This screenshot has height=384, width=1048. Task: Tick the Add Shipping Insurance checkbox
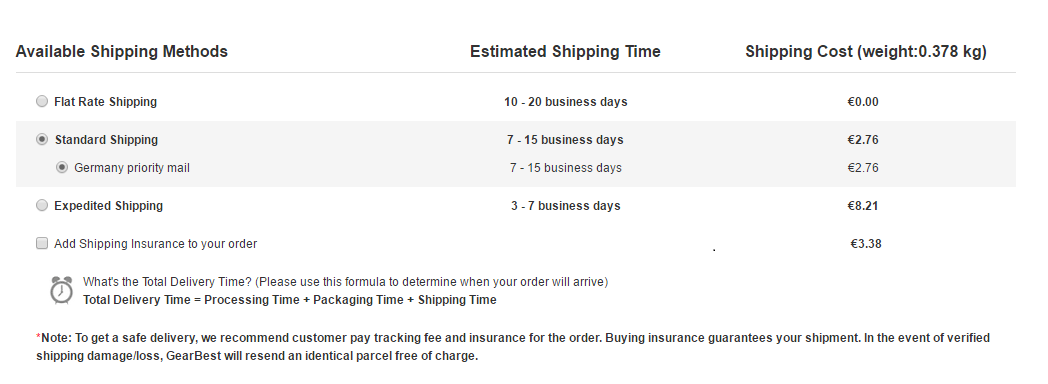pyautogui.click(x=41, y=244)
